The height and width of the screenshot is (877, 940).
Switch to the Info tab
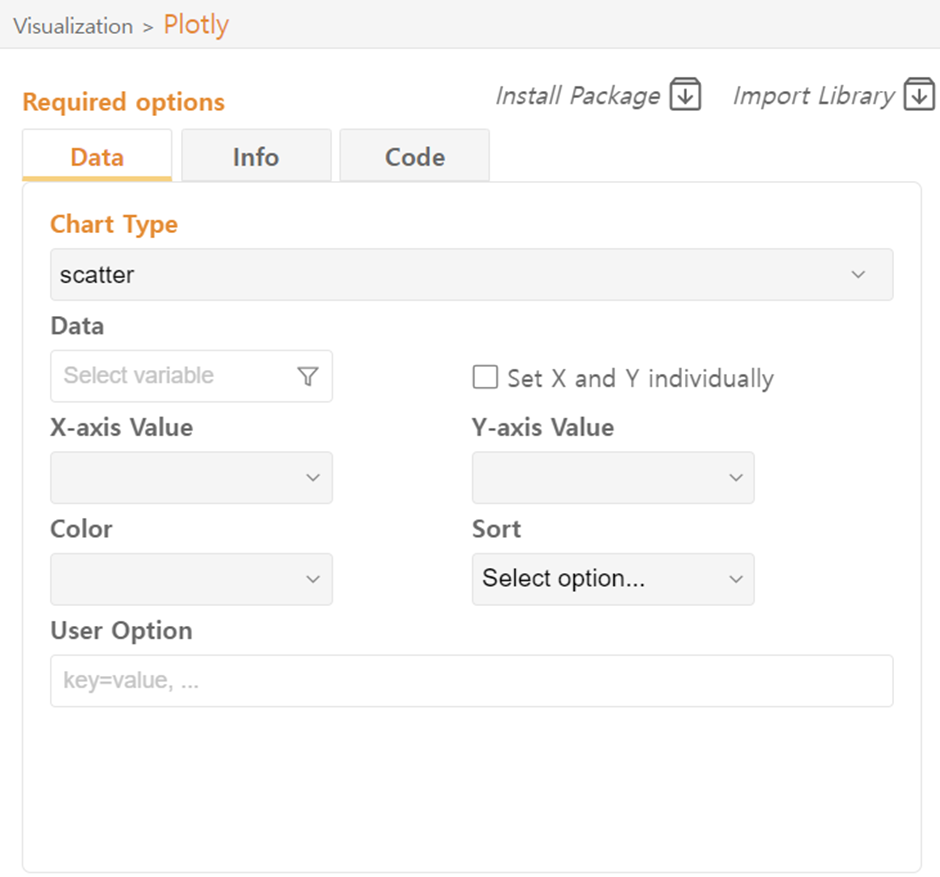(x=256, y=157)
